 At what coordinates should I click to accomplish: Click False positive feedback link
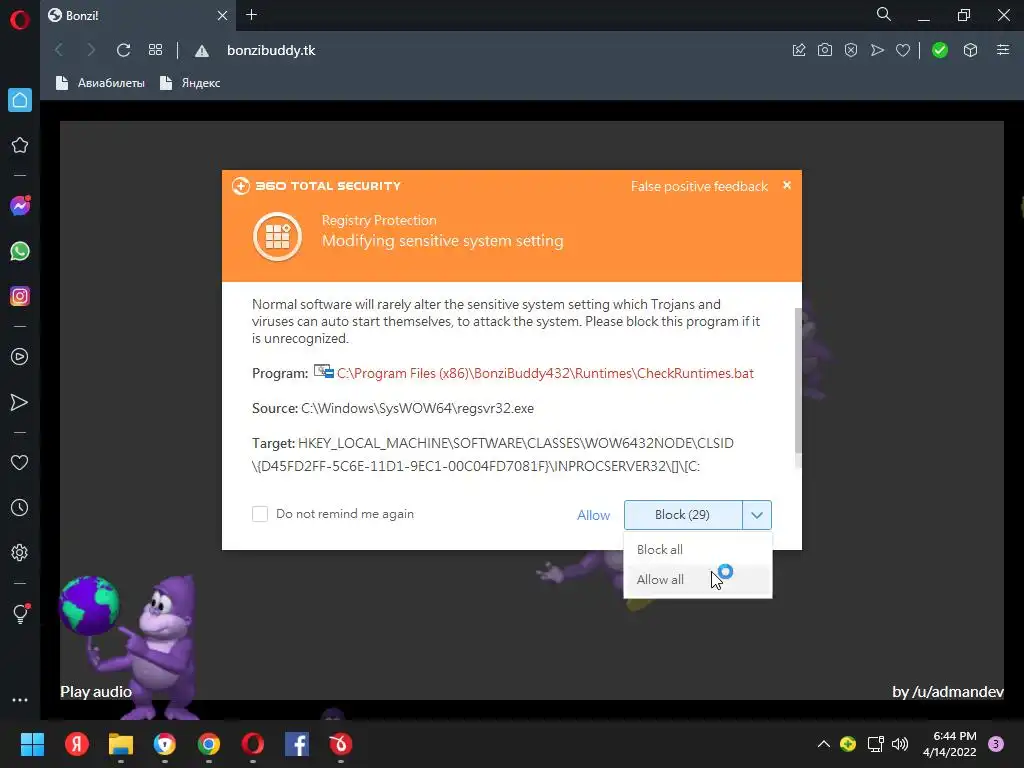[699, 186]
